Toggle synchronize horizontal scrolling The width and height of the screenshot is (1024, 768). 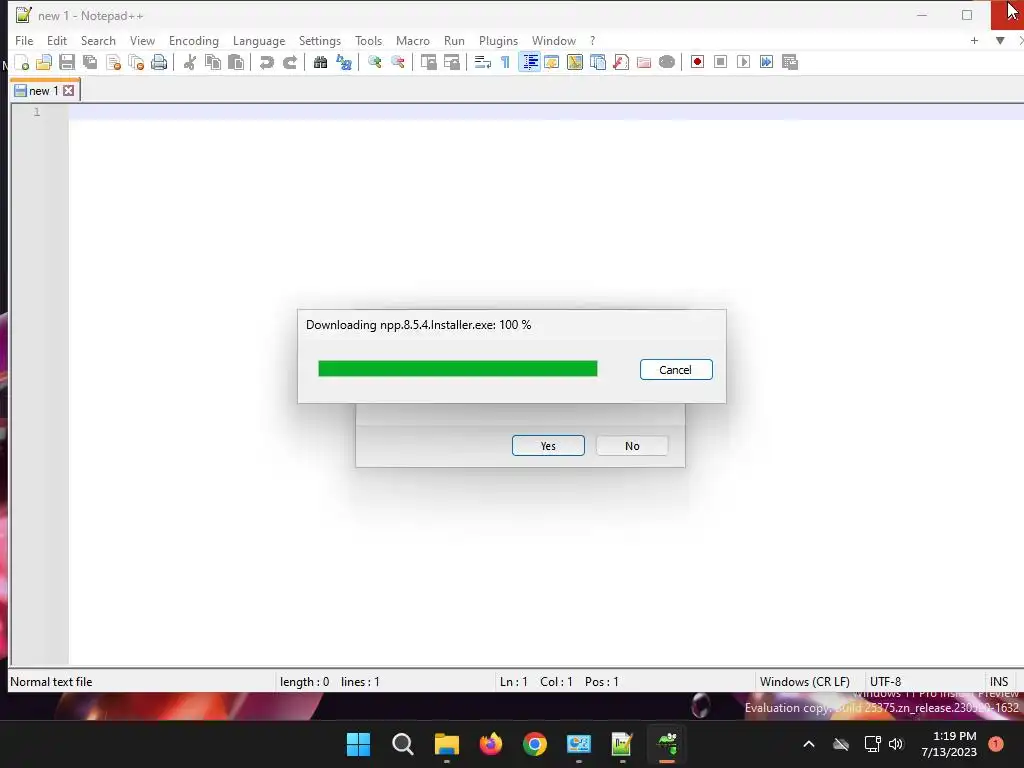pos(452,62)
